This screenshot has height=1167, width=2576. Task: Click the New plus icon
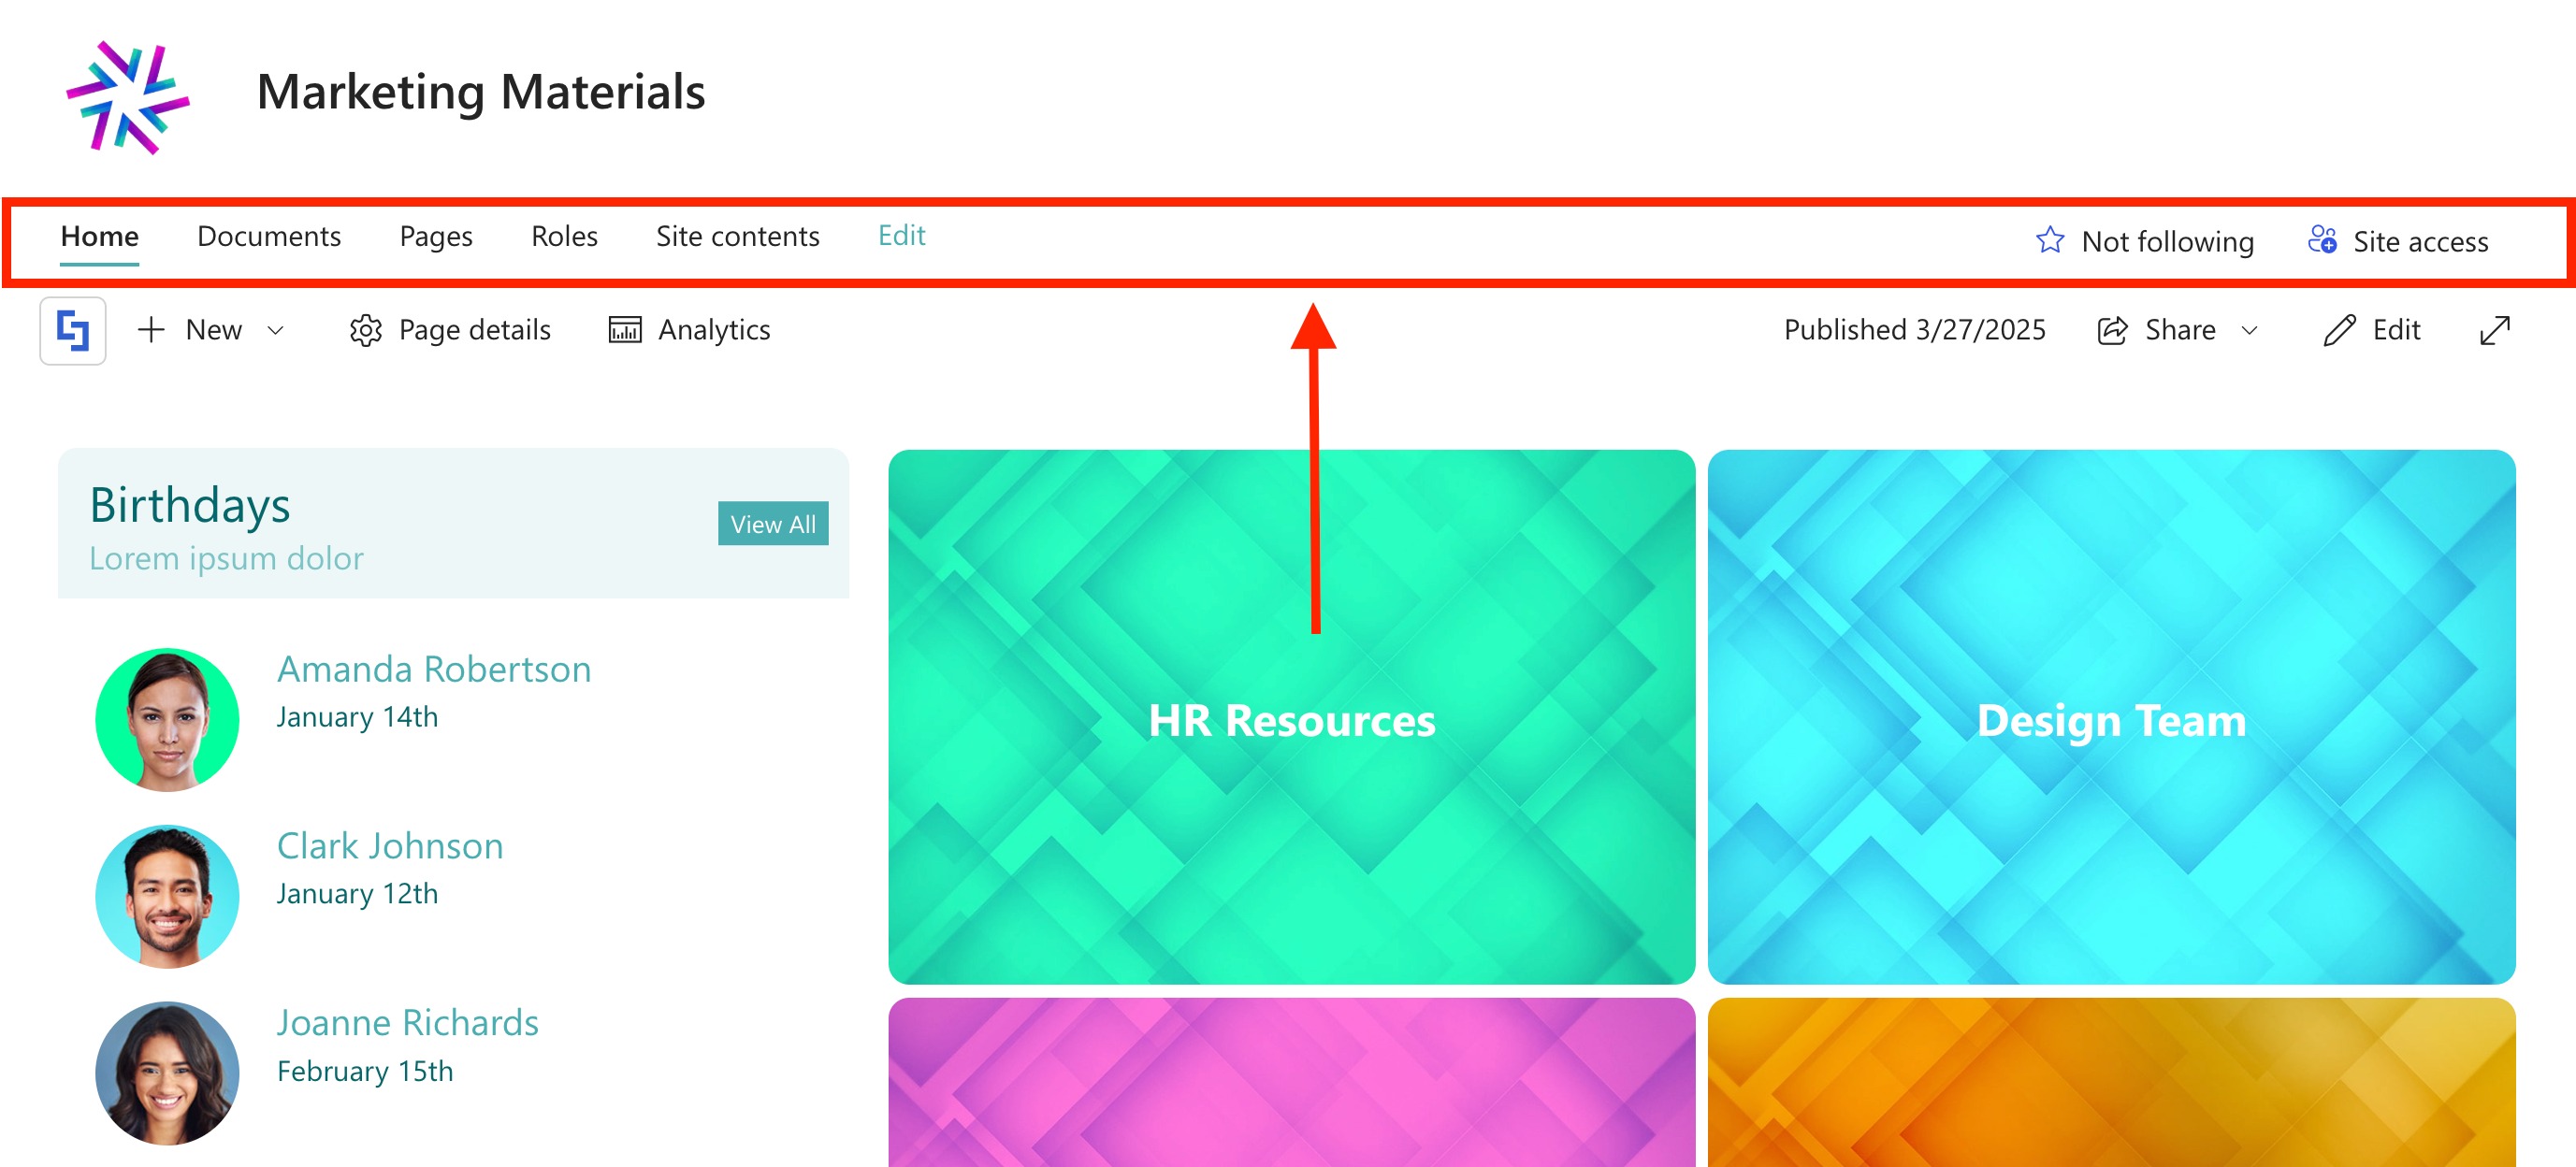tap(151, 330)
